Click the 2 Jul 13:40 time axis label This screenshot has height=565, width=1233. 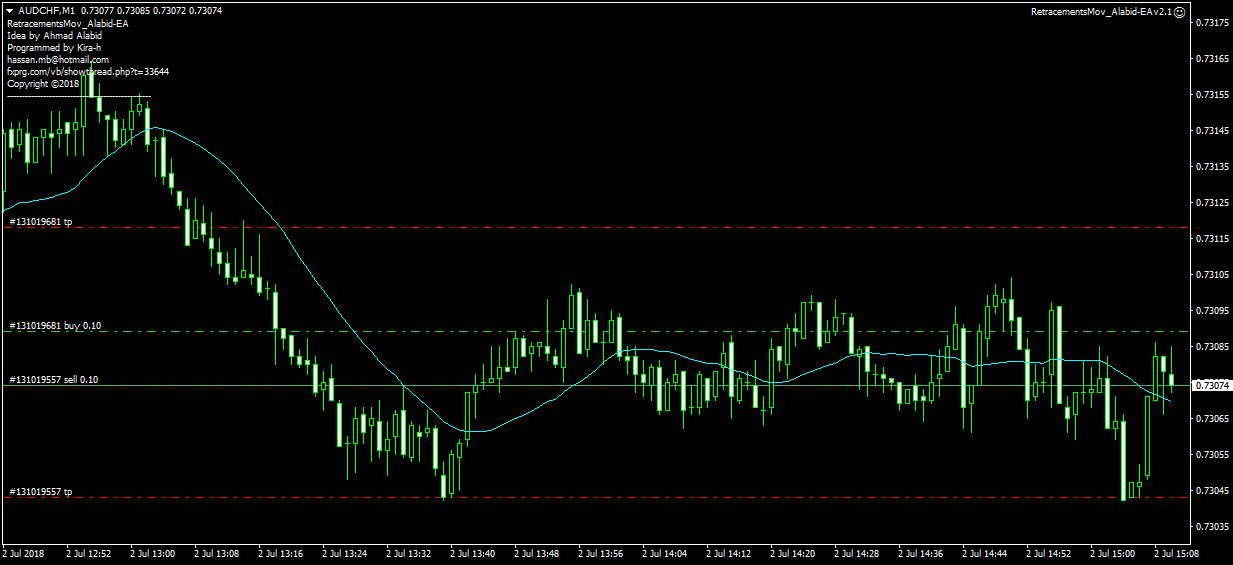coord(475,553)
